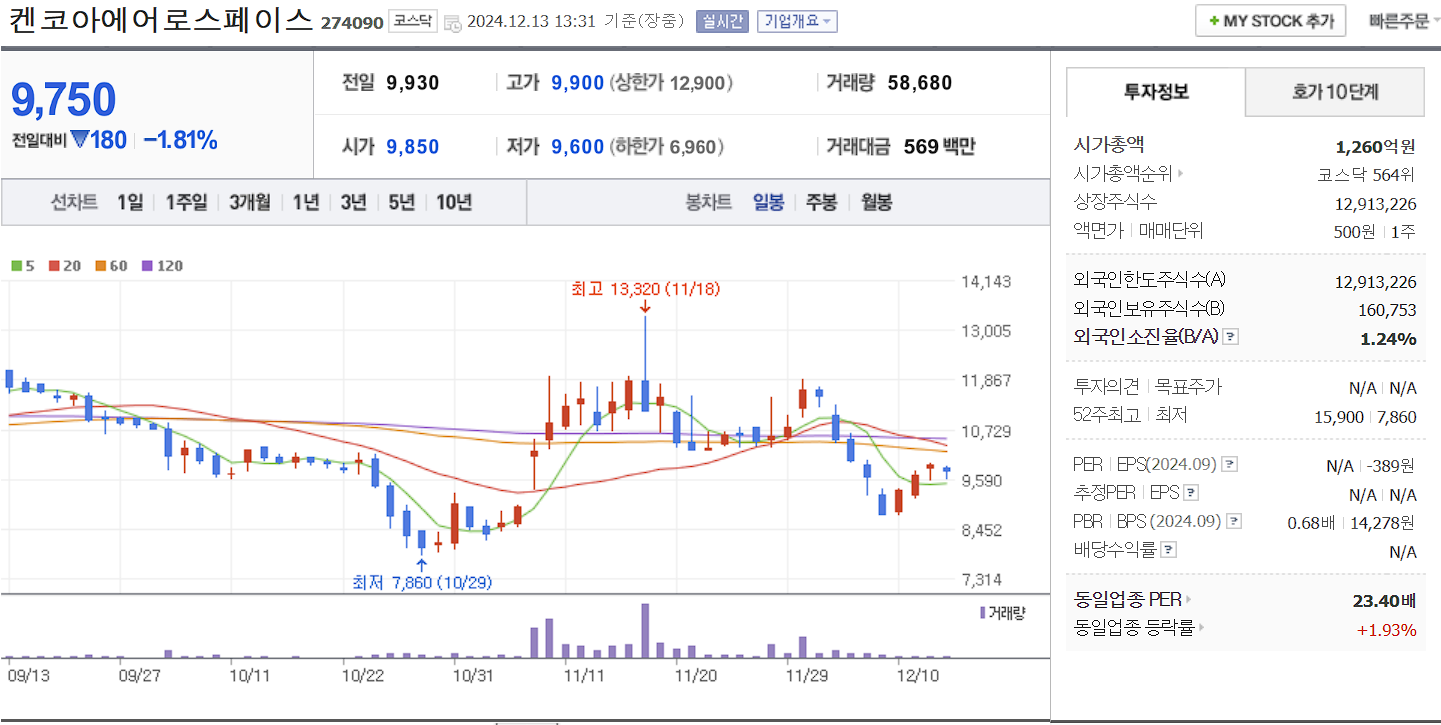Click the MY STOCK 추가 button

tap(1270, 19)
